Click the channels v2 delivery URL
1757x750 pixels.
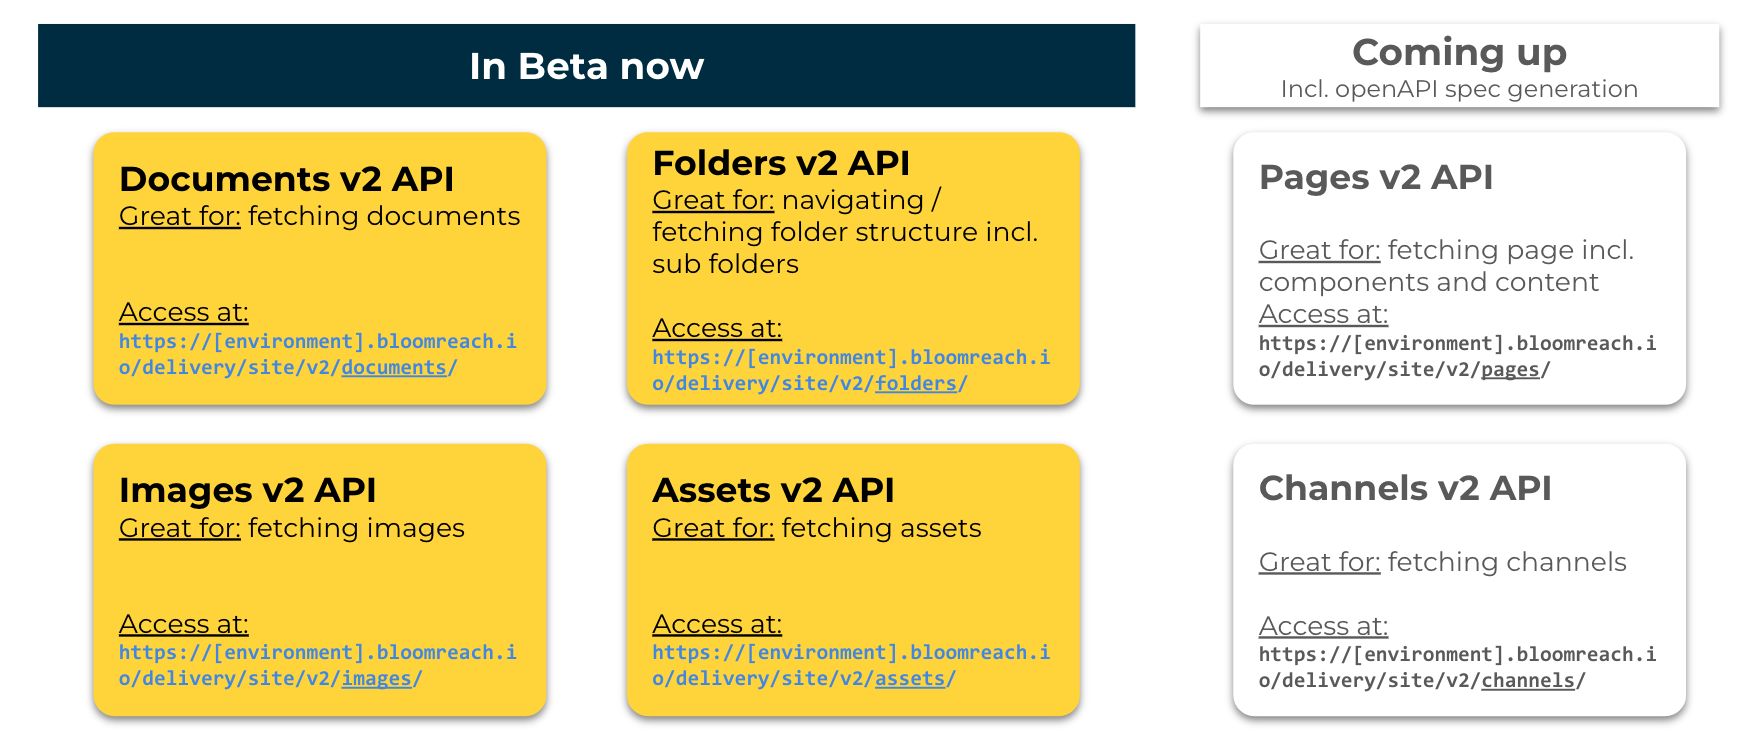pos(1456,667)
